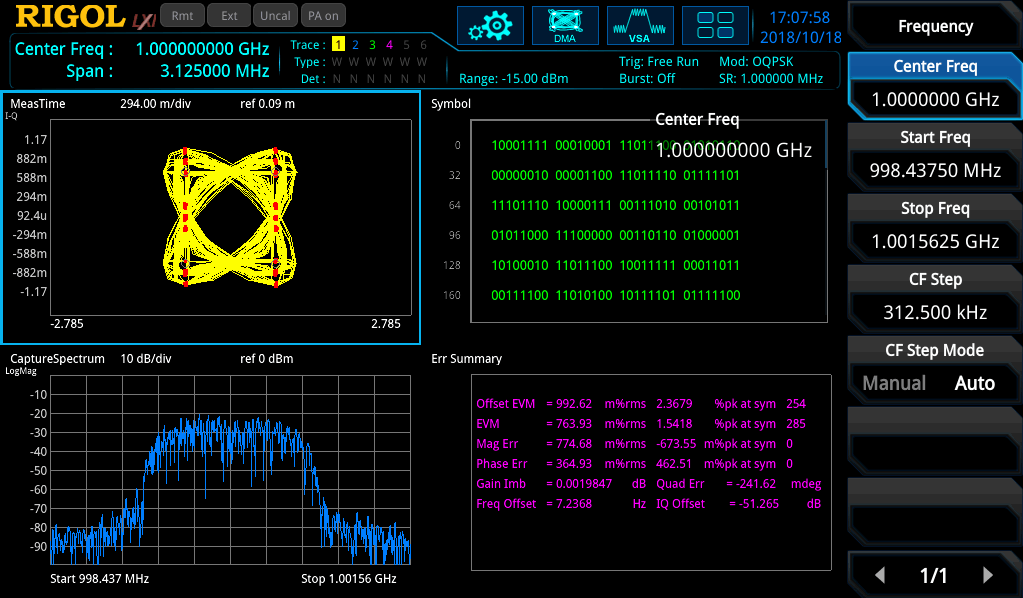Image resolution: width=1023 pixels, height=598 pixels.
Task: Click the LXI logo indicator
Action: tap(144, 21)
